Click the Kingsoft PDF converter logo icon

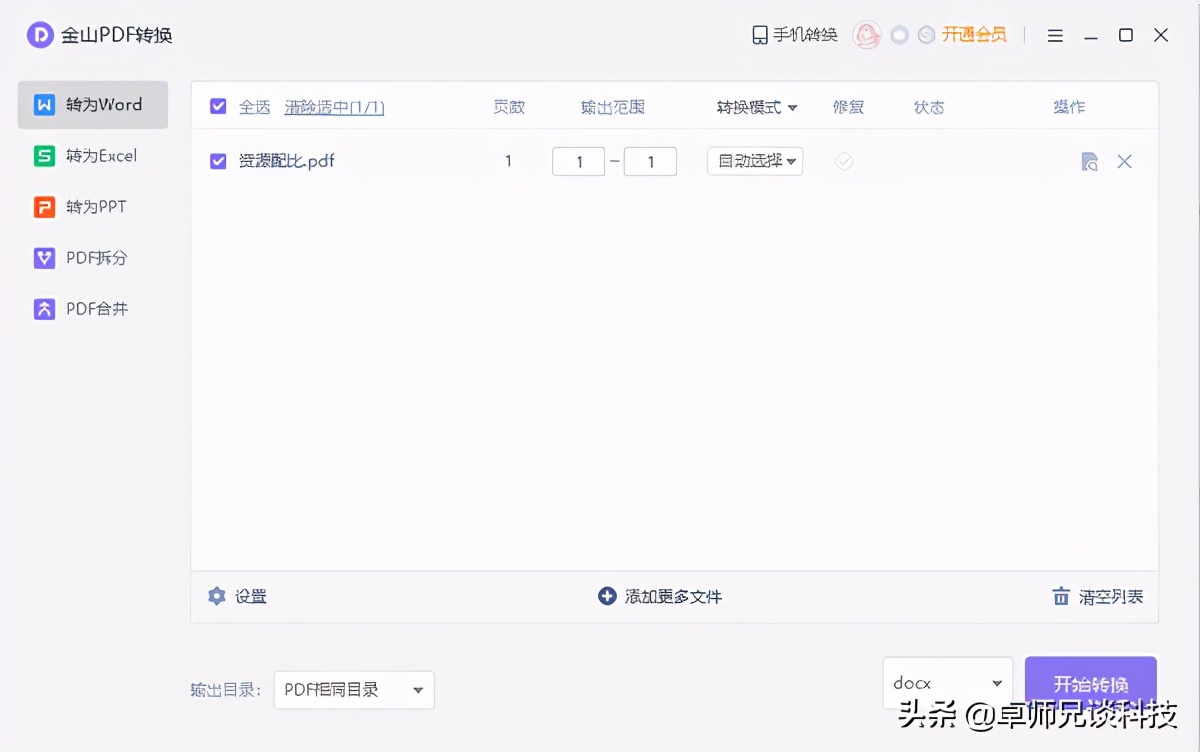point(40,35)
